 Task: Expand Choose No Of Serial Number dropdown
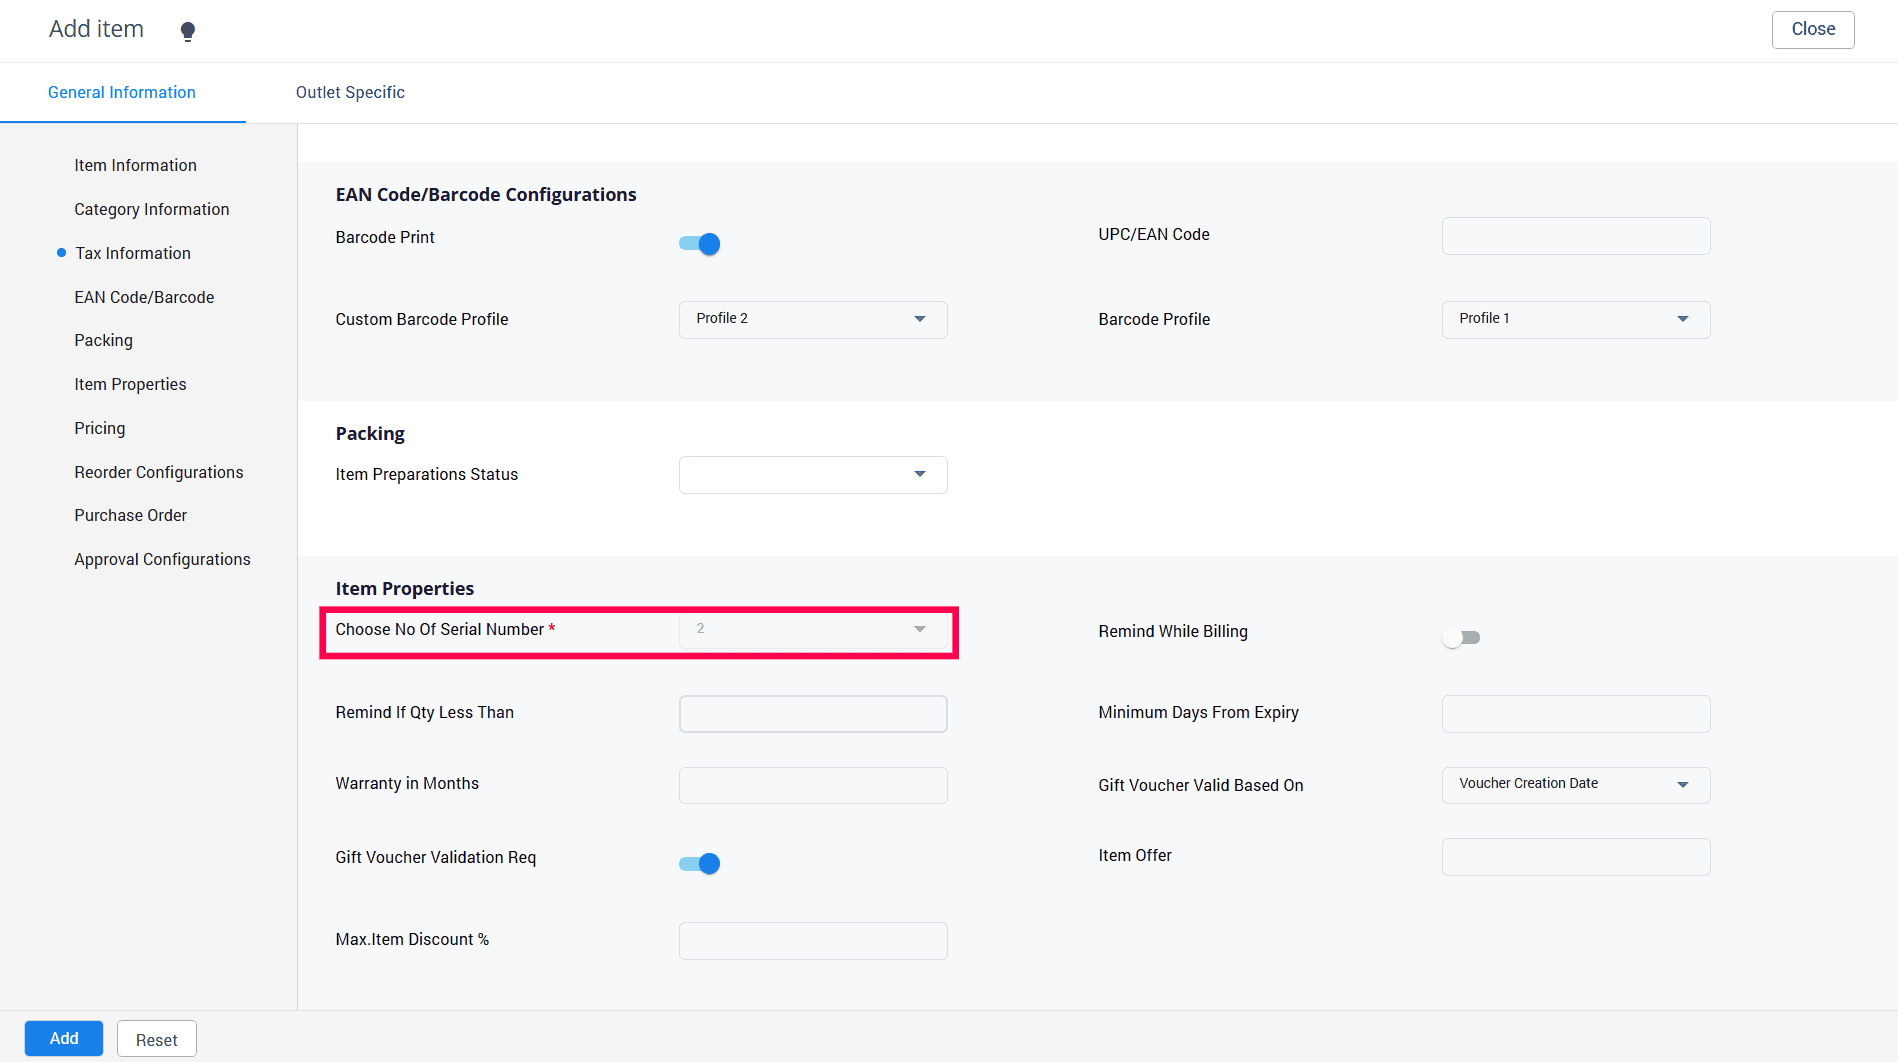812,630
